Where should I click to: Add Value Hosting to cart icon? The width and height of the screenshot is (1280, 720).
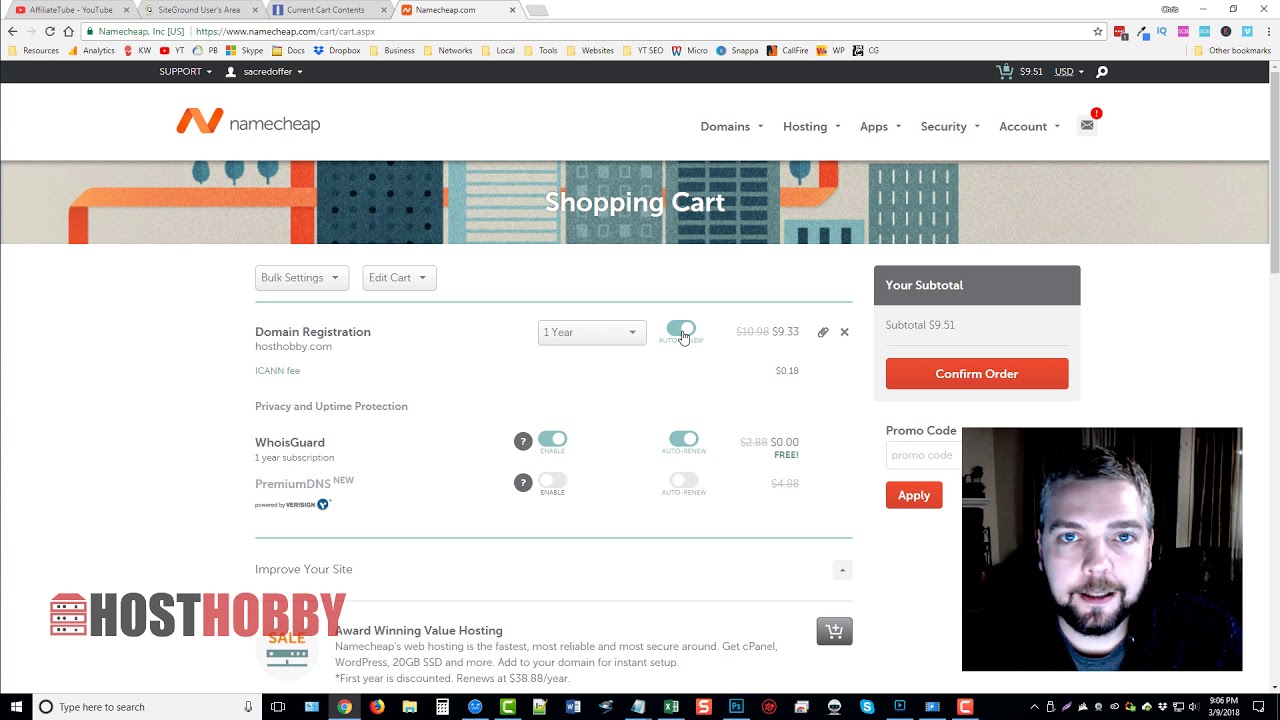point(834,631)
